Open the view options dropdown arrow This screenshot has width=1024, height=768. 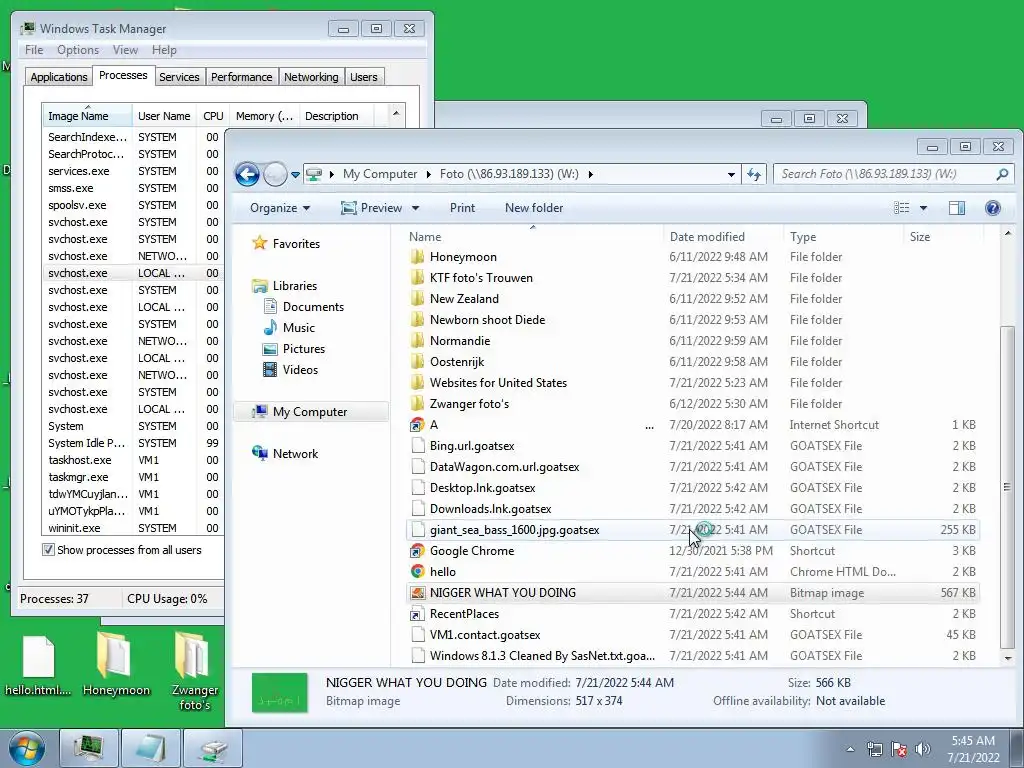tap(923, 208)
